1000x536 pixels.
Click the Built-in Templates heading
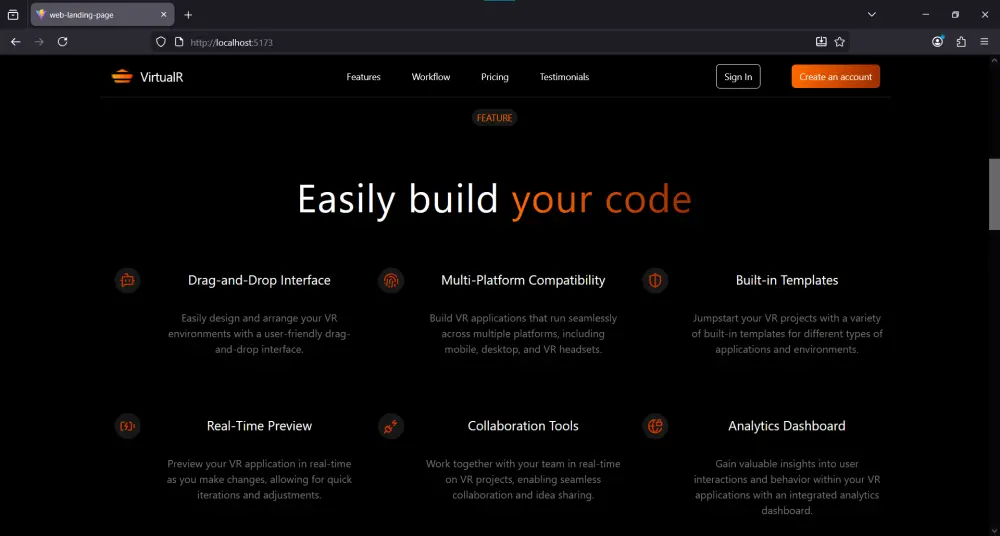(x=787, y=280)
